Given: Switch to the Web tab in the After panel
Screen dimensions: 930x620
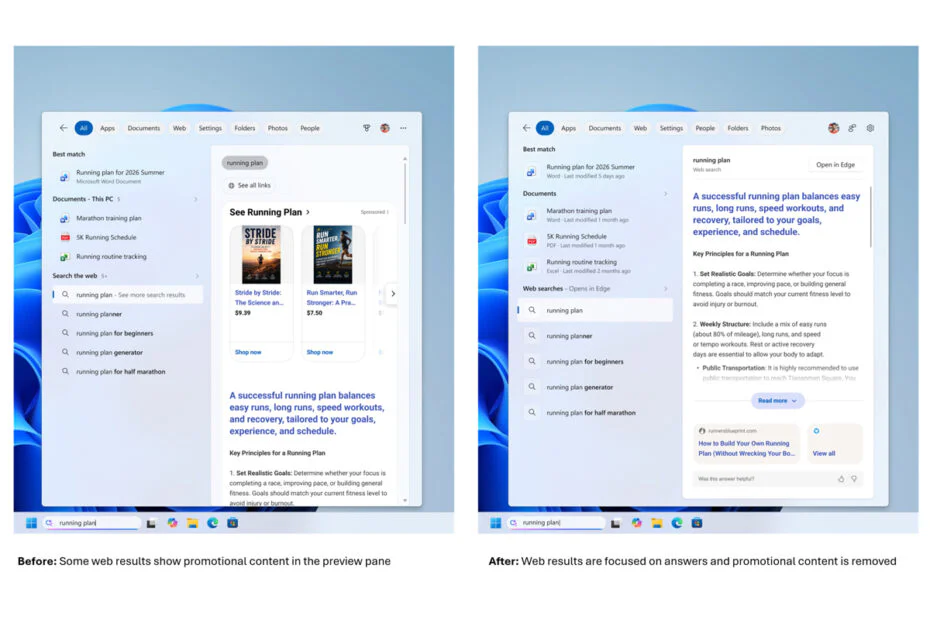Looking at the screenshot, I should 640,128.
